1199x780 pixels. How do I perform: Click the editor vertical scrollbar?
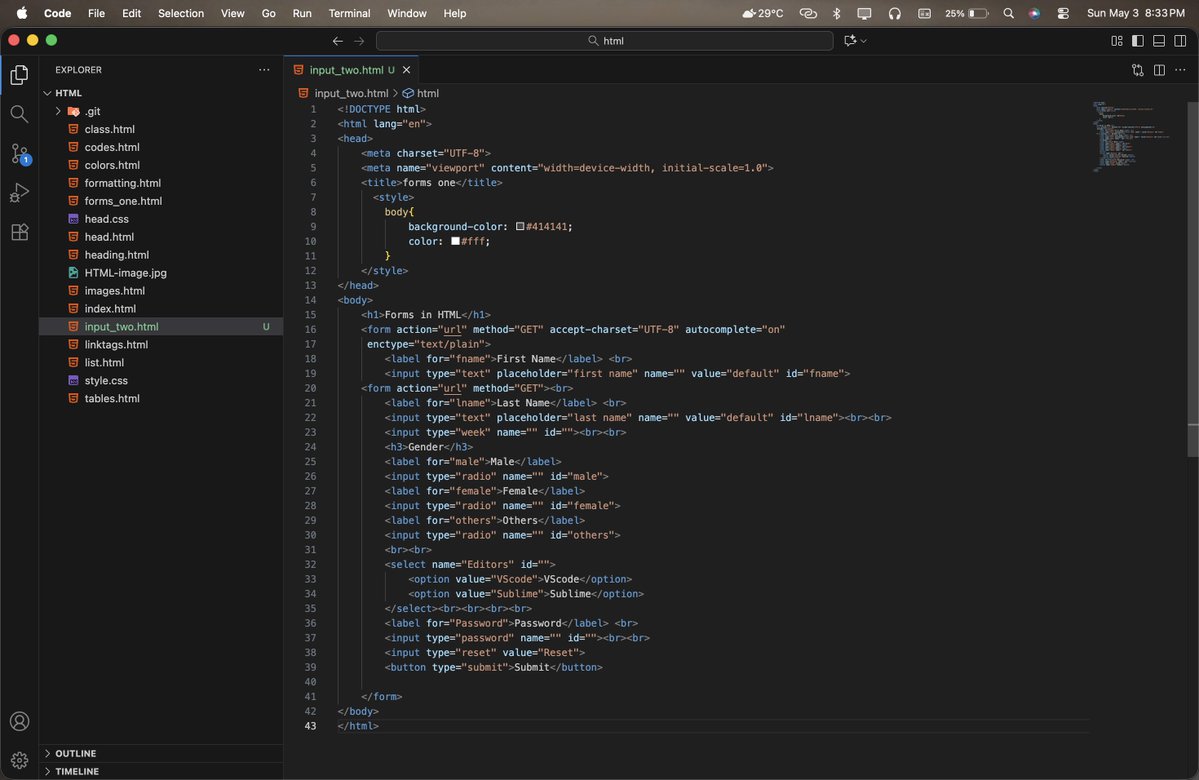point(1192,279)
